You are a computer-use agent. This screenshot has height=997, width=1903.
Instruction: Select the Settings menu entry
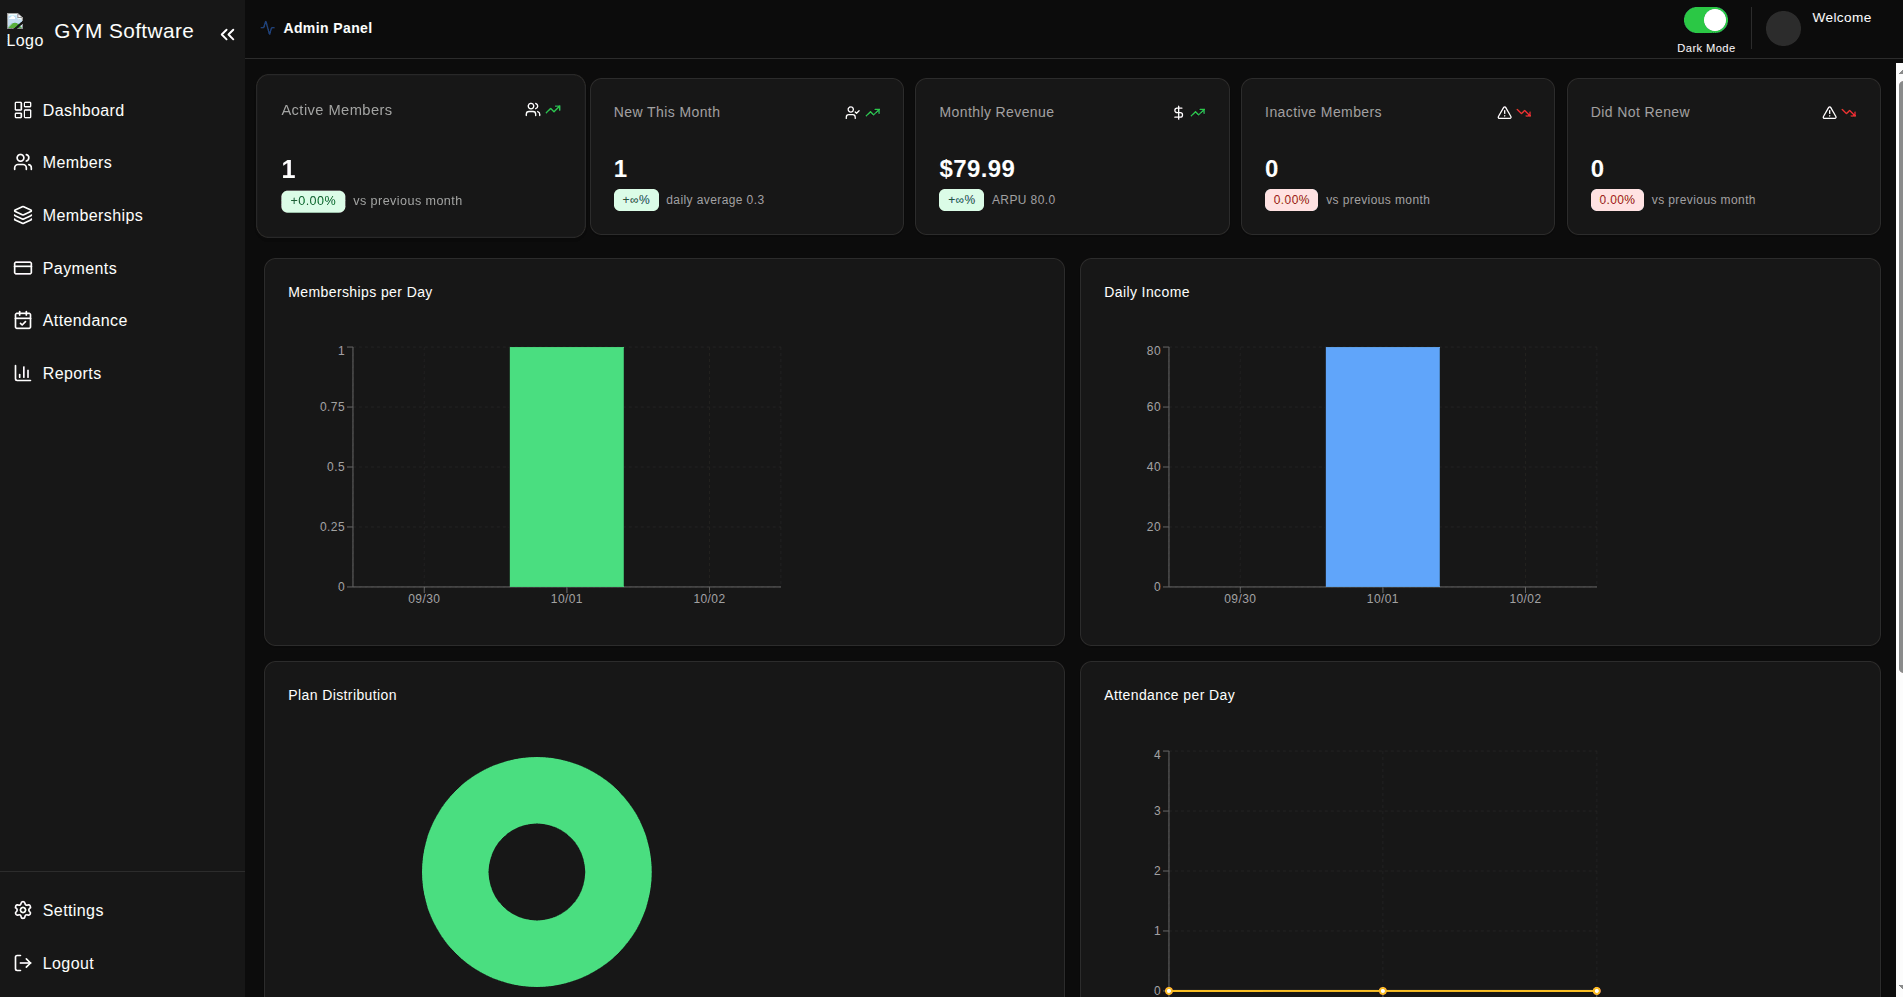click(x=73, y=910)
